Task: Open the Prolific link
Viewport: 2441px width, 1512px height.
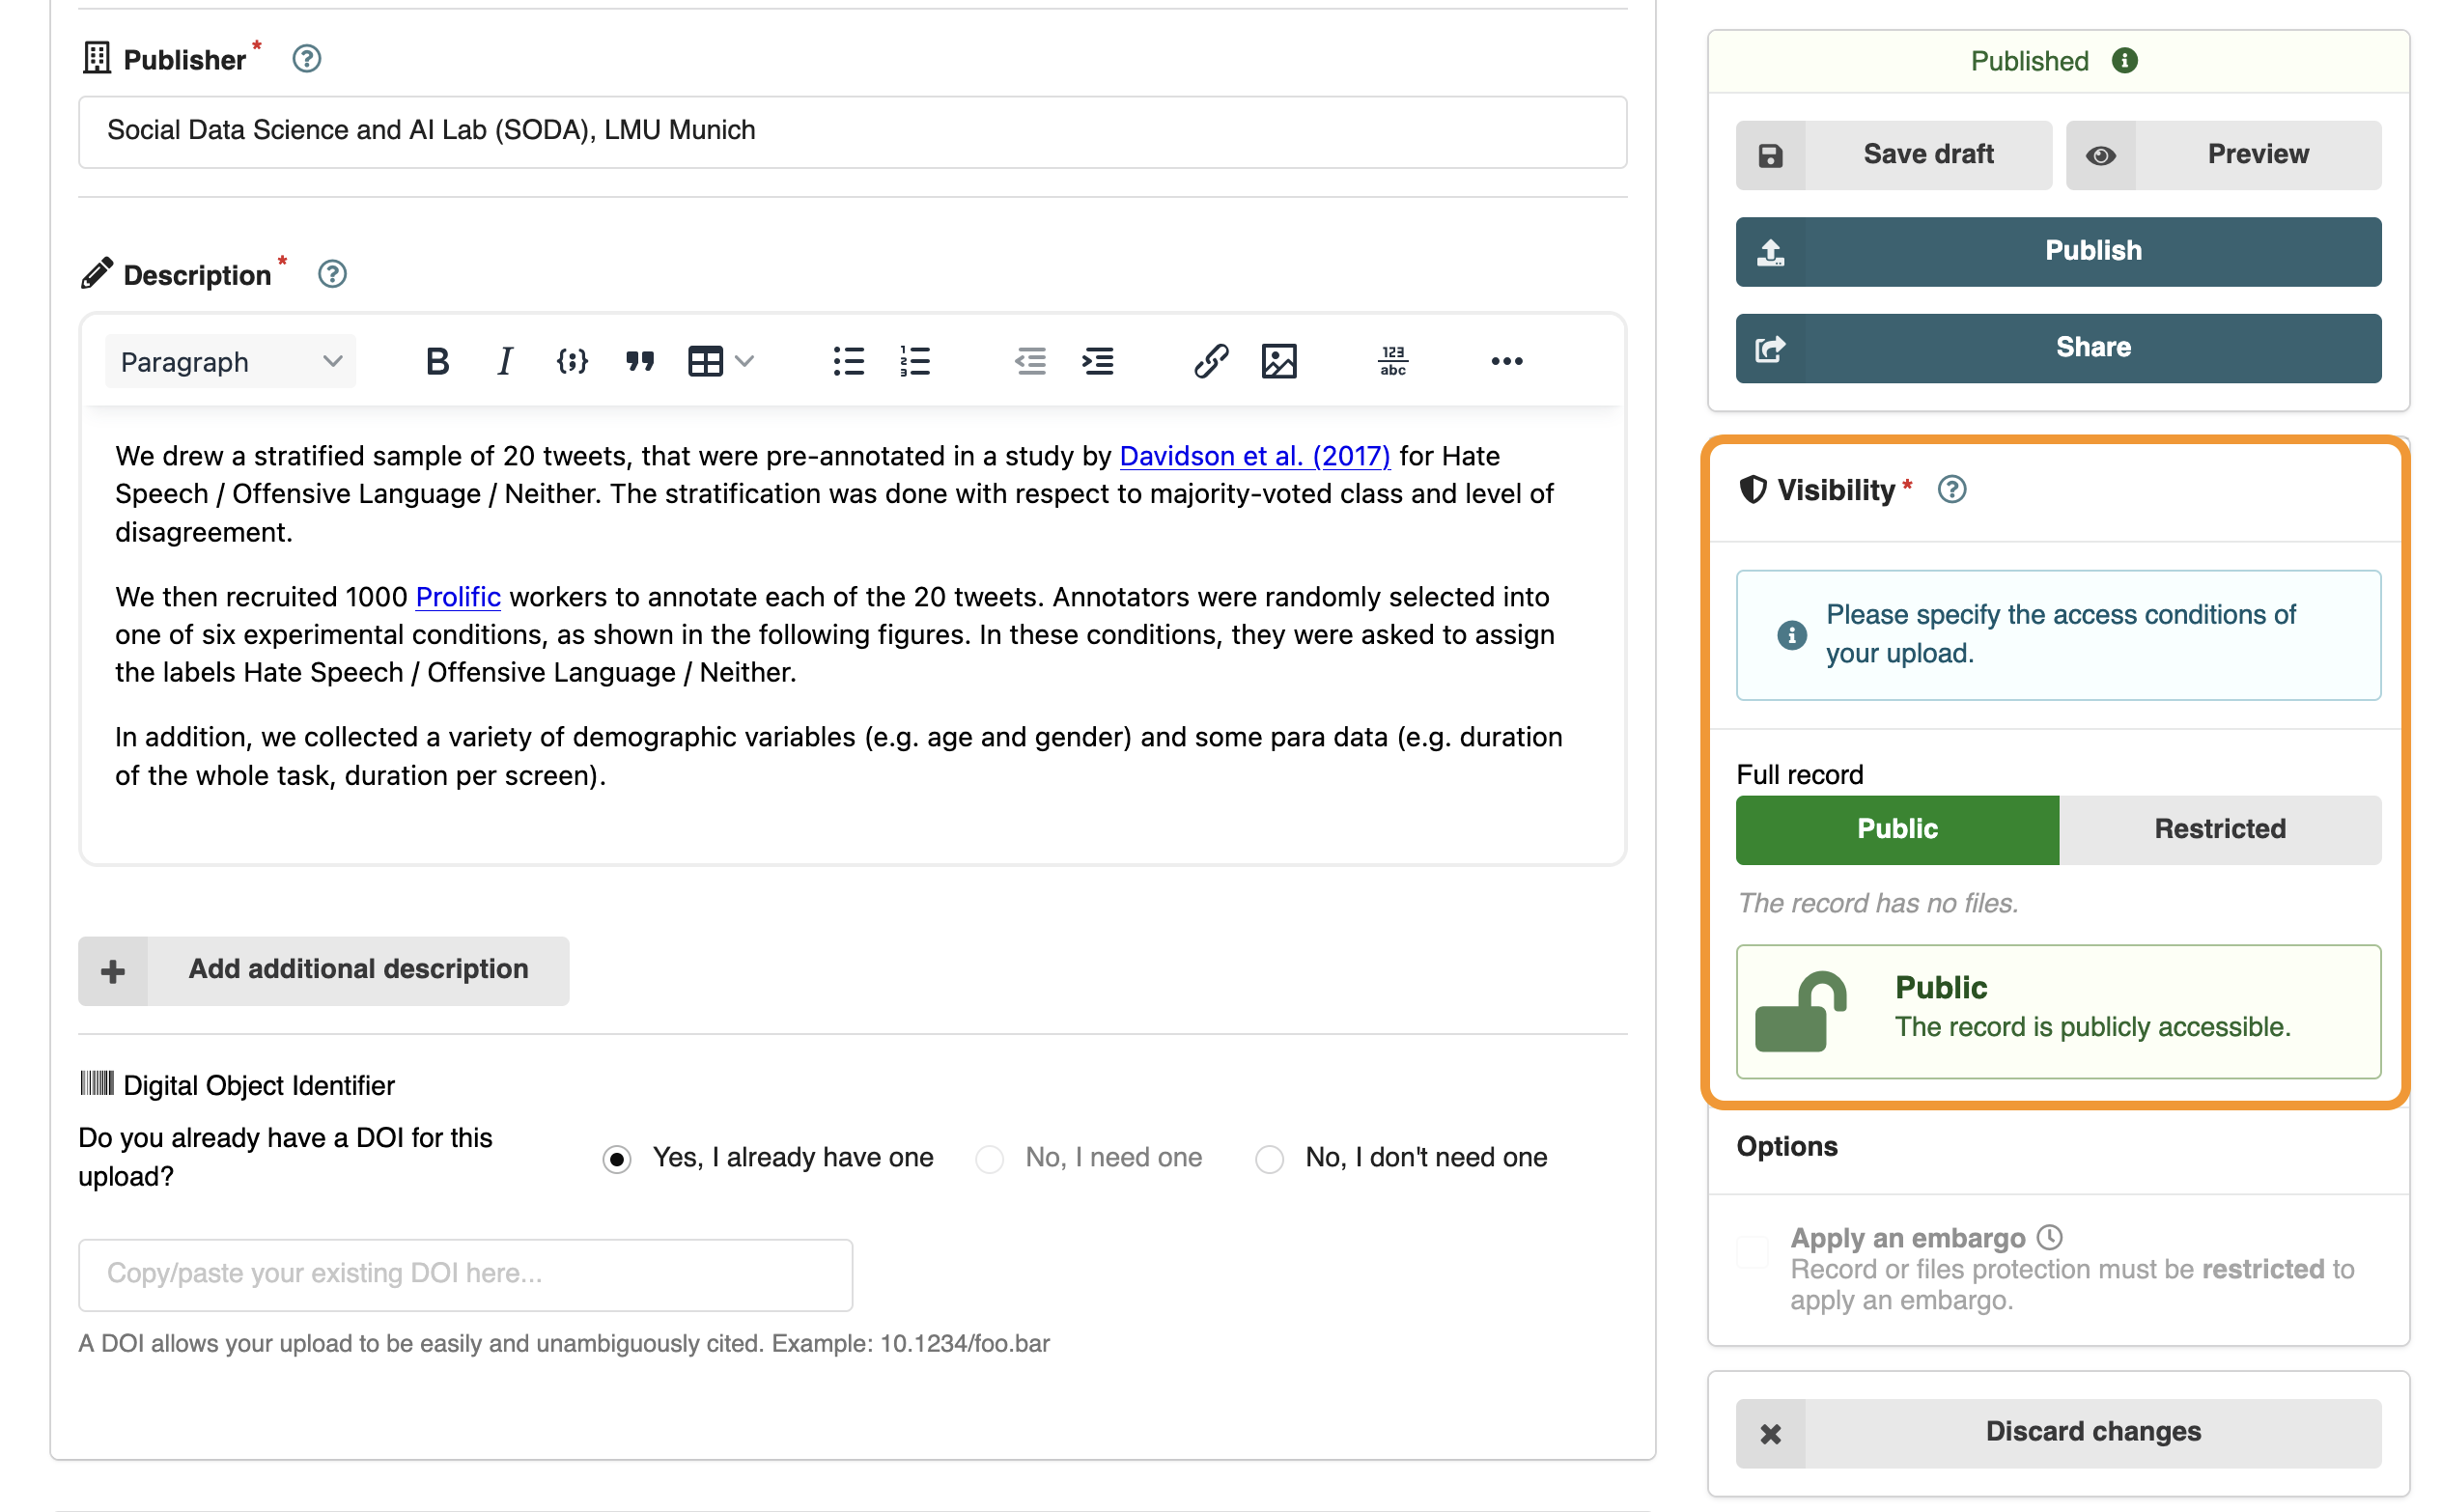Action: click(x=458, y=597)
